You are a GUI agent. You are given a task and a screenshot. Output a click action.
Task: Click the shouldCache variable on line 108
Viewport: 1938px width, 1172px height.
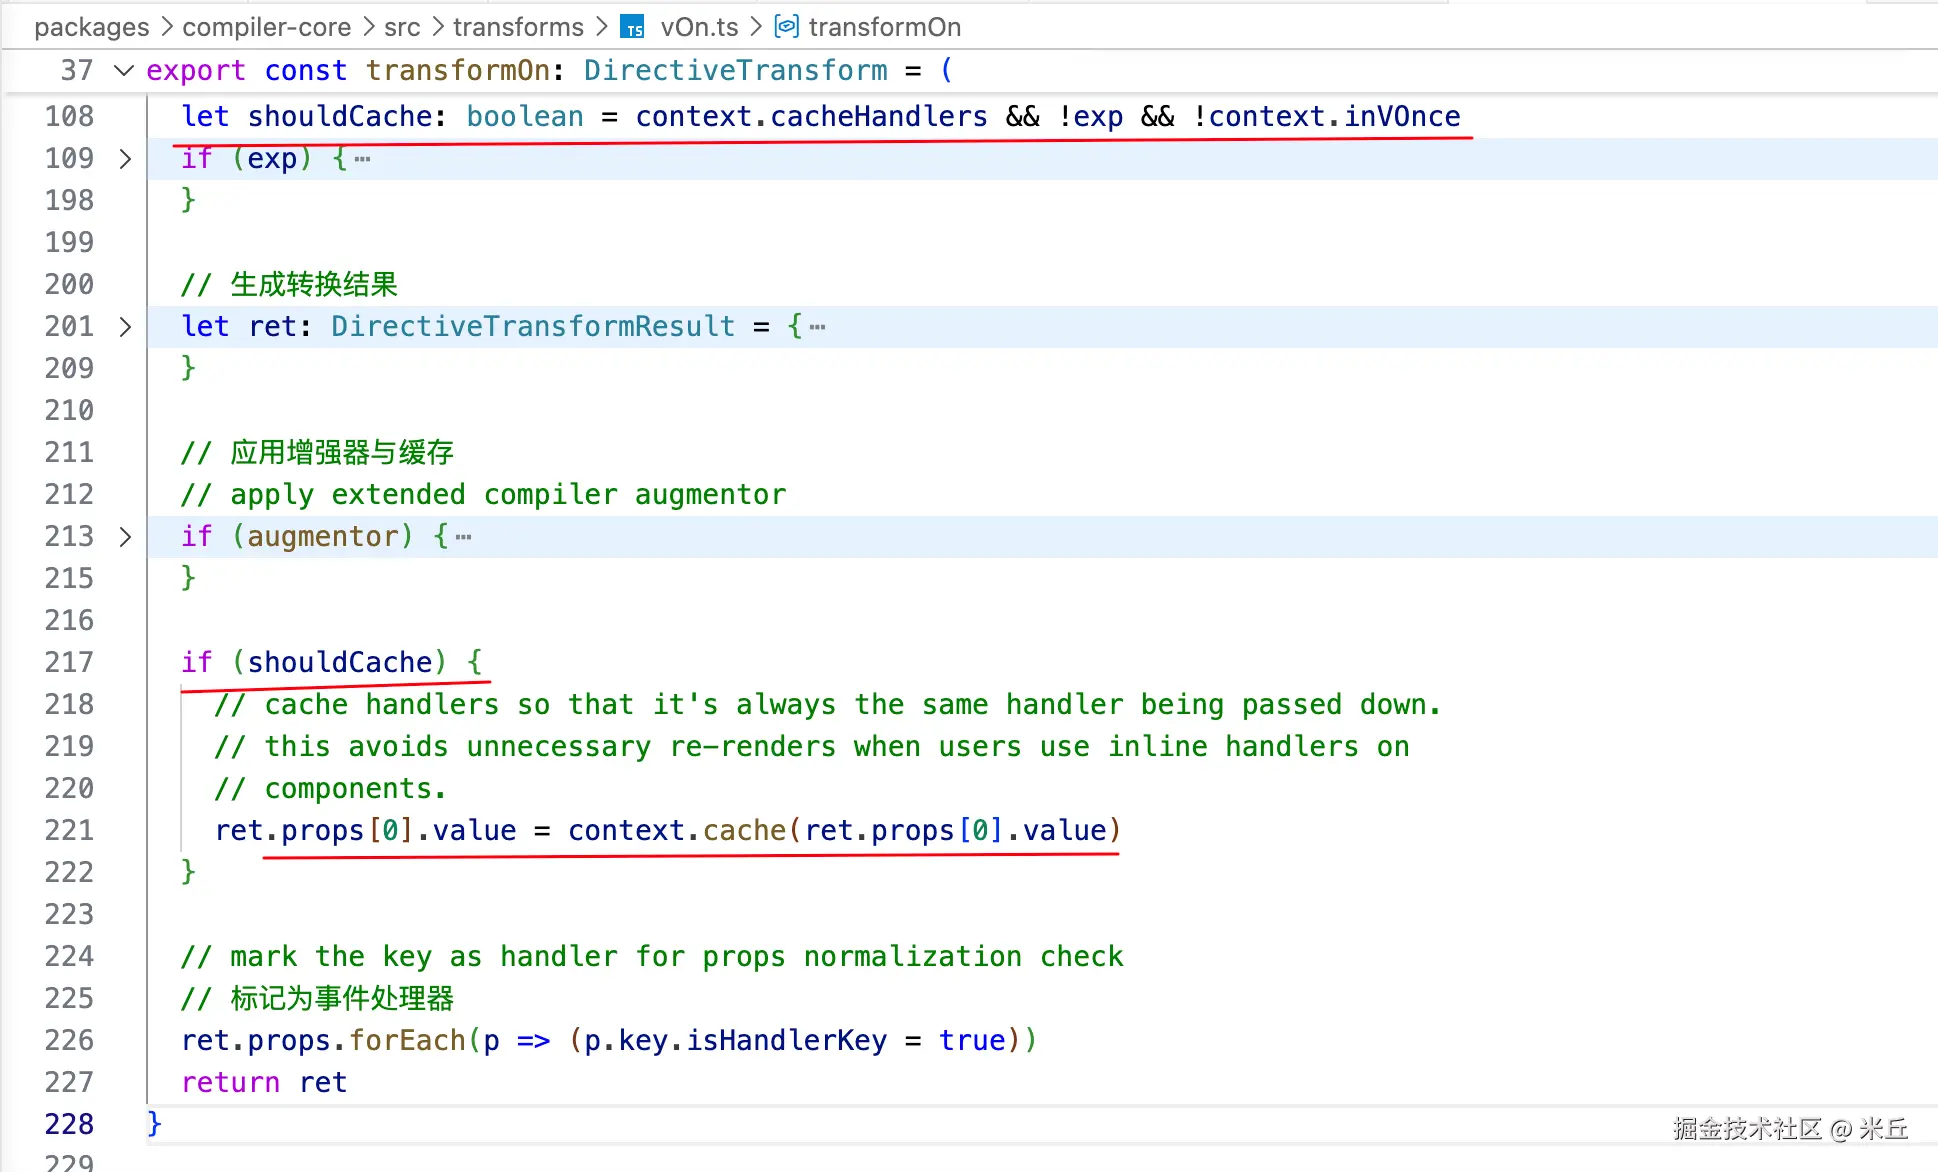coord(340,116)
